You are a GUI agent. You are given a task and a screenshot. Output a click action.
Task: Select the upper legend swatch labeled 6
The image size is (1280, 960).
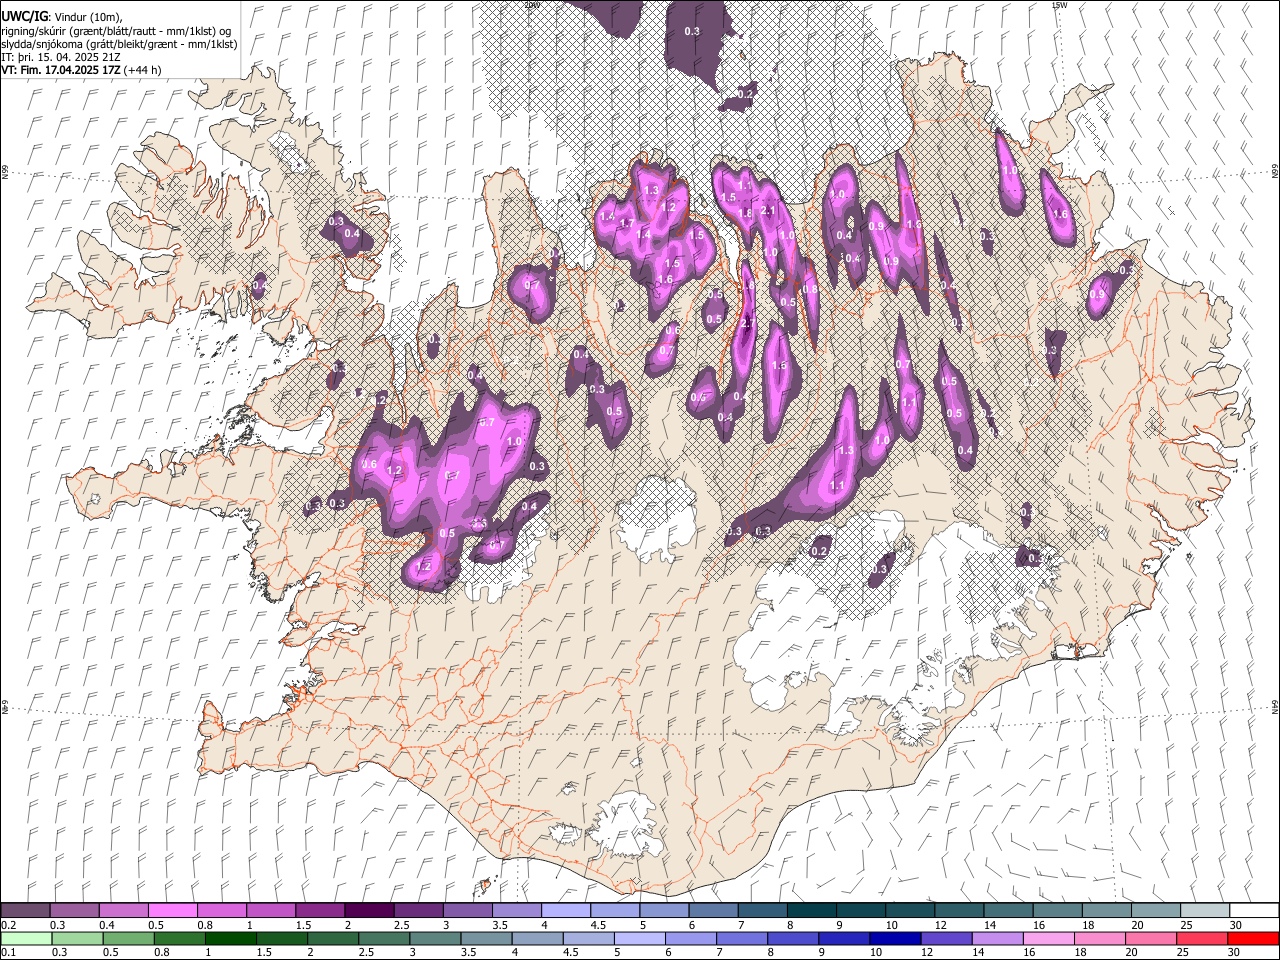[x=712, y=910]
